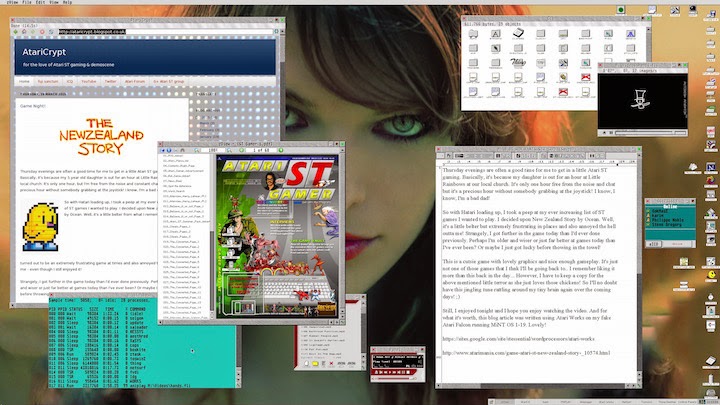Viewport: 720px width, 405px height.
Task: Click the AtariCrypt blog title
Action: click(44, 52)
